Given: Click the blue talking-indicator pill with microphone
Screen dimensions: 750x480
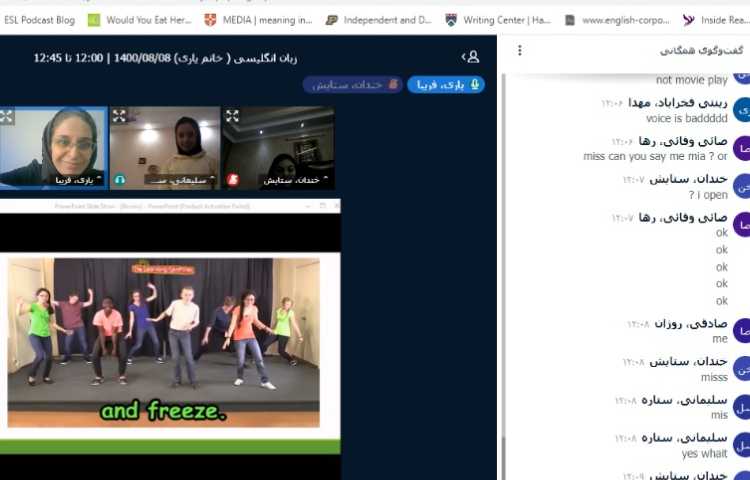Looking at the screenshot, I should 445,85.
